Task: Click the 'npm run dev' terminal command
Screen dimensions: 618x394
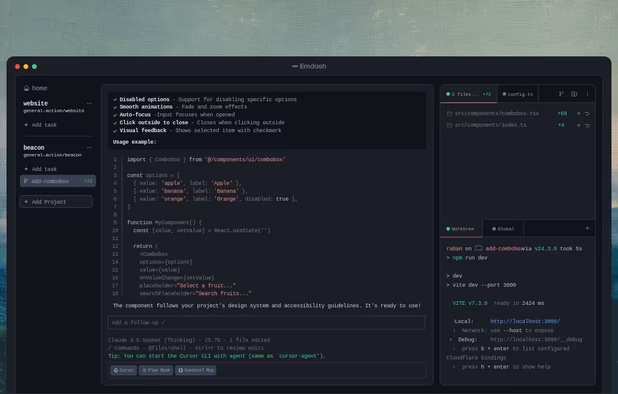Action: pyautogui.click(x=470, y=258)
